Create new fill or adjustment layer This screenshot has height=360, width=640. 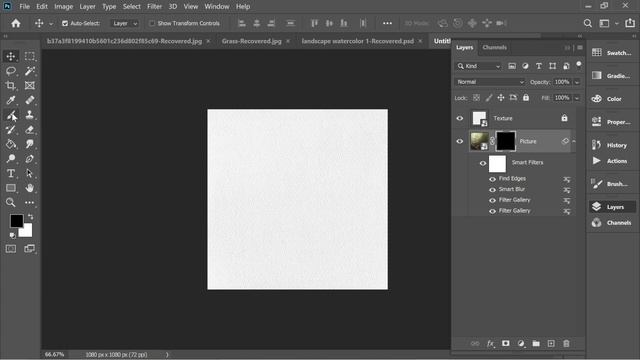[521, 344]
